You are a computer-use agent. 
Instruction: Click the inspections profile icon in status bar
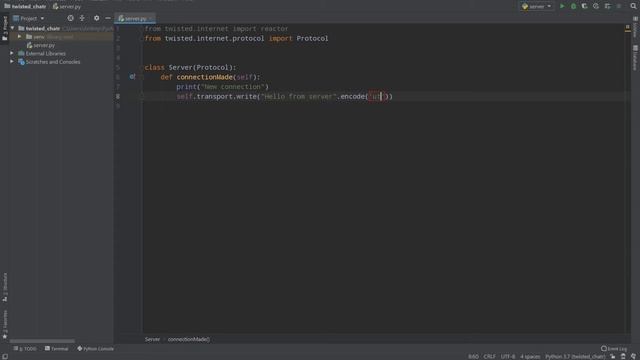[623, 356]
